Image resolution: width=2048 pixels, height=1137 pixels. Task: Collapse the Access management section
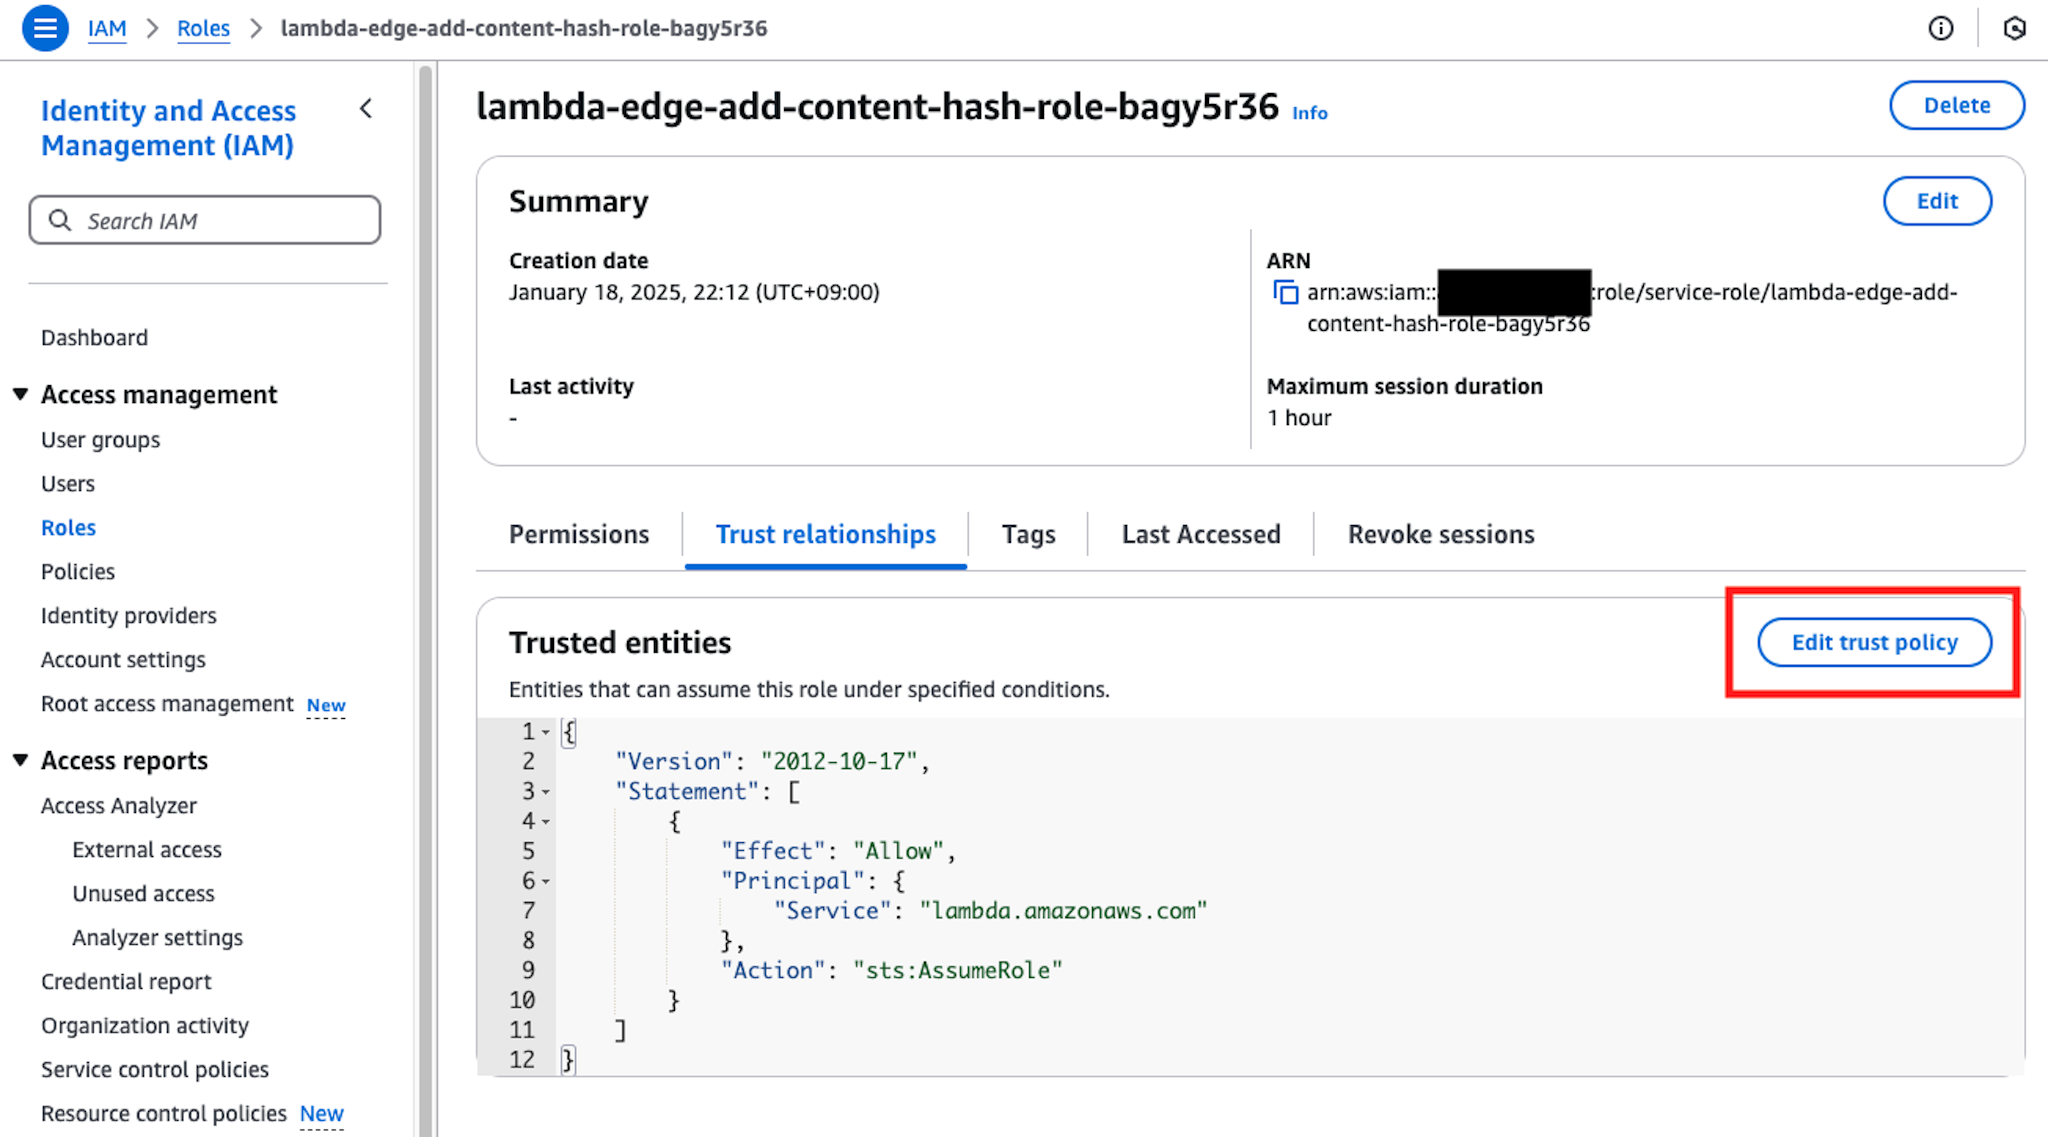click(21, 393)
